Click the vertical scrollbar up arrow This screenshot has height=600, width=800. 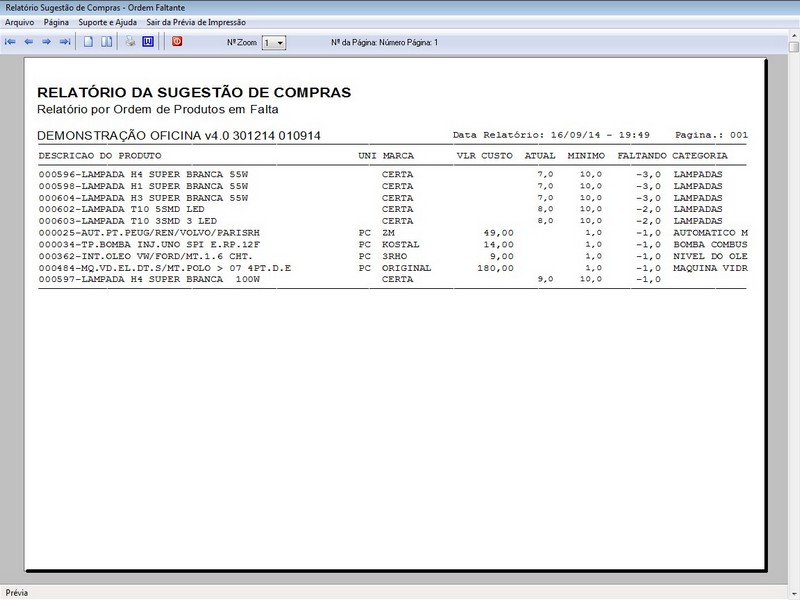[x=794, y=35]
